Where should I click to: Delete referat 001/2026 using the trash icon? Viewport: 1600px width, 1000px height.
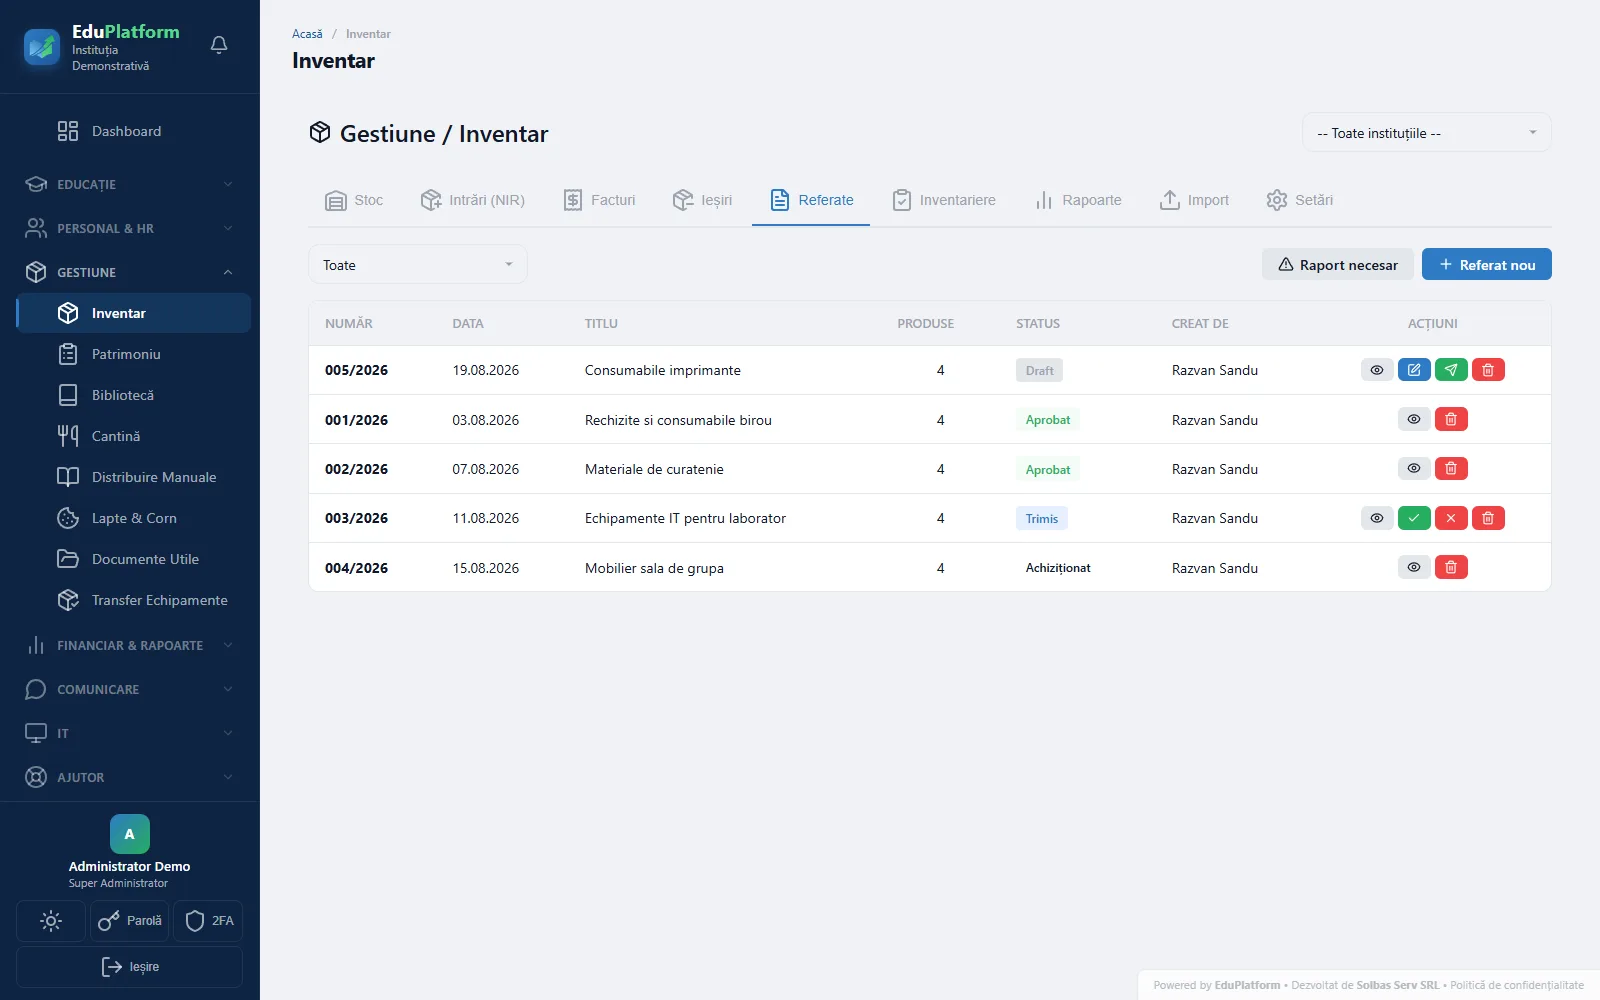coord(1451,419)
